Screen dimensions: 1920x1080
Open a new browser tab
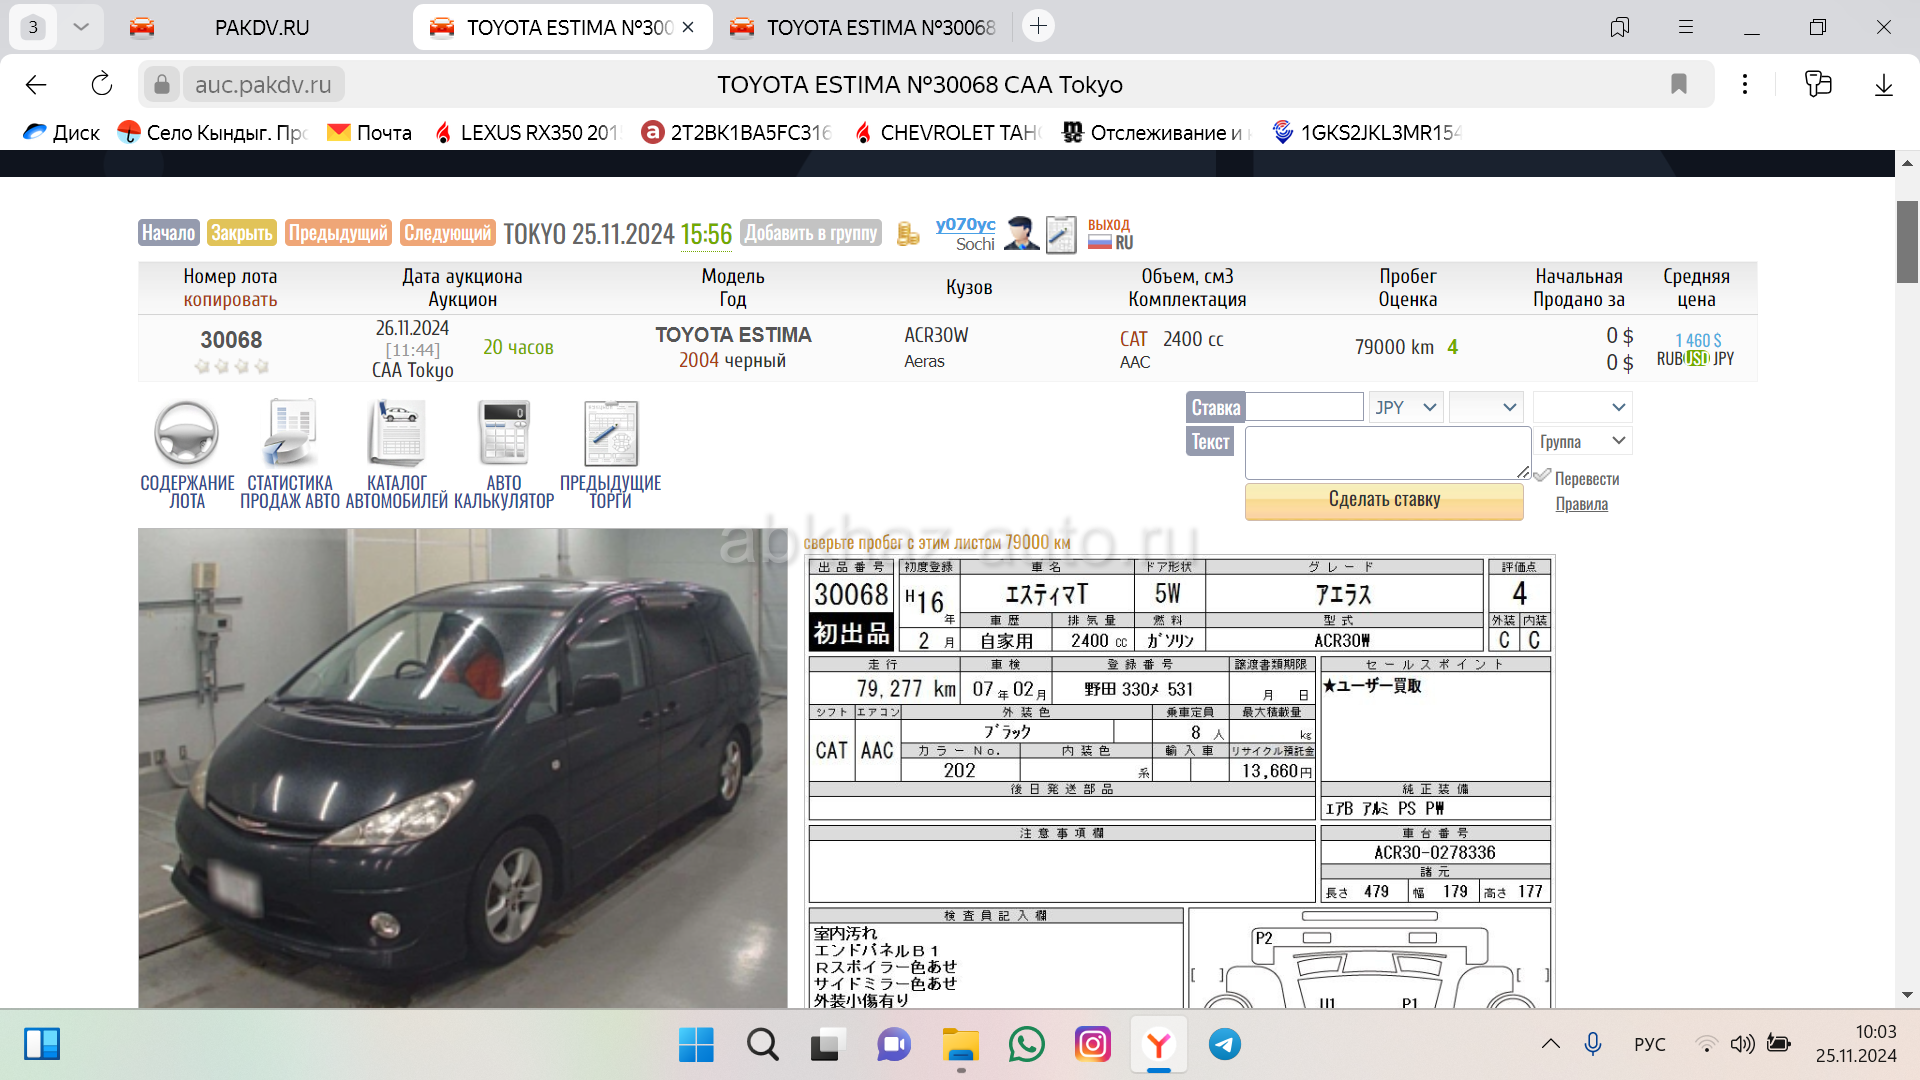point(1039,27)
